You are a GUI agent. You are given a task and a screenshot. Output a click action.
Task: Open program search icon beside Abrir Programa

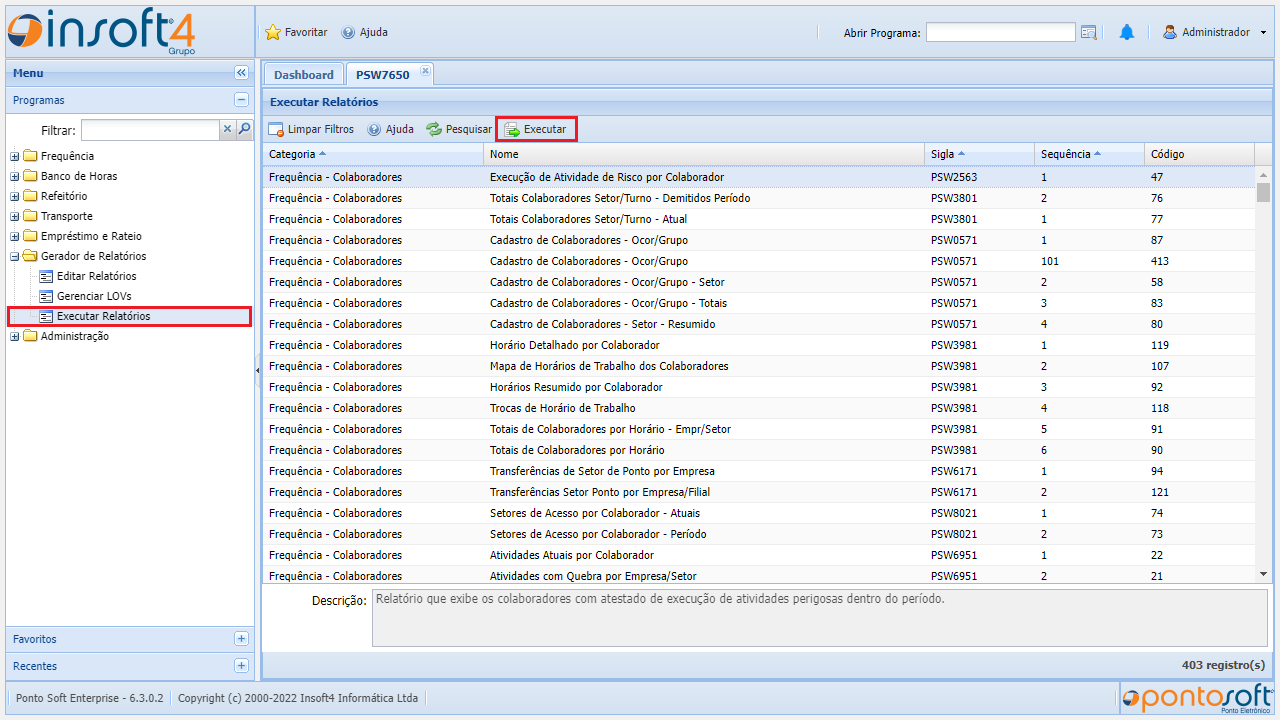point(1089,33)
